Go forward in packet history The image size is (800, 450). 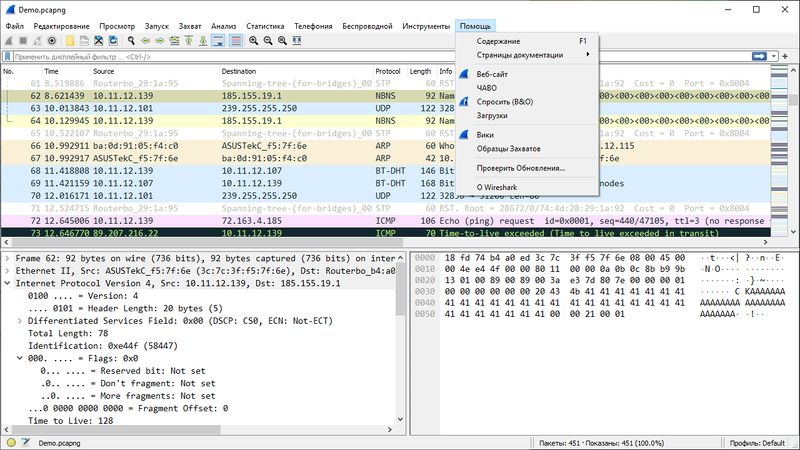click(160, 41)
